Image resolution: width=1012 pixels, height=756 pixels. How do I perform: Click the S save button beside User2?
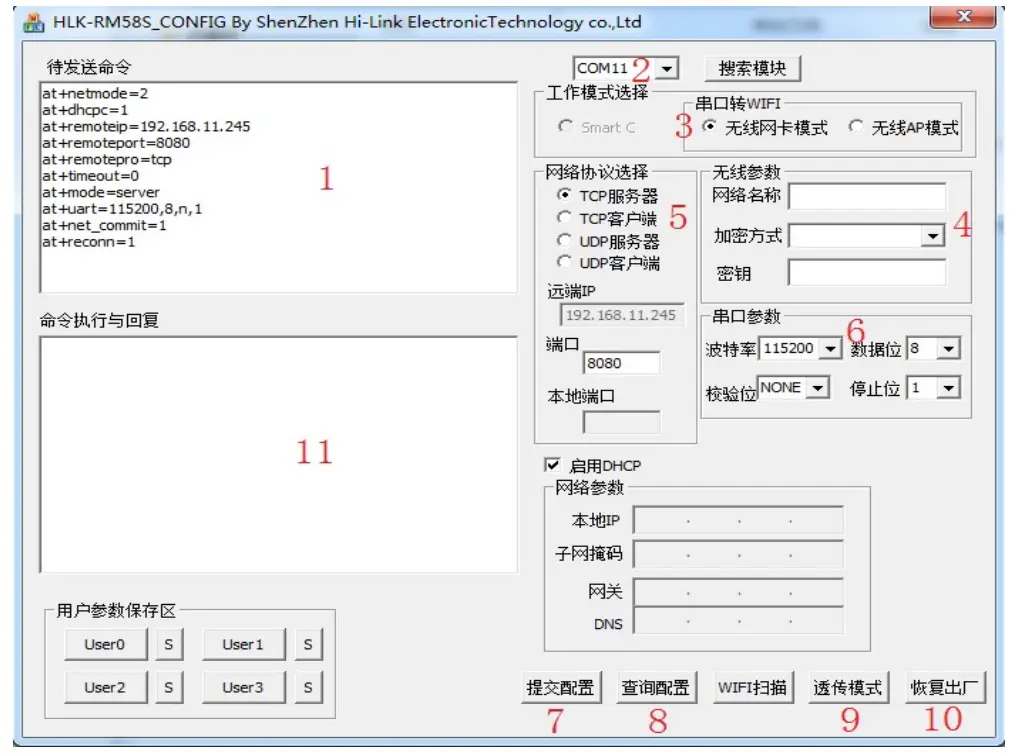[169, 688]
